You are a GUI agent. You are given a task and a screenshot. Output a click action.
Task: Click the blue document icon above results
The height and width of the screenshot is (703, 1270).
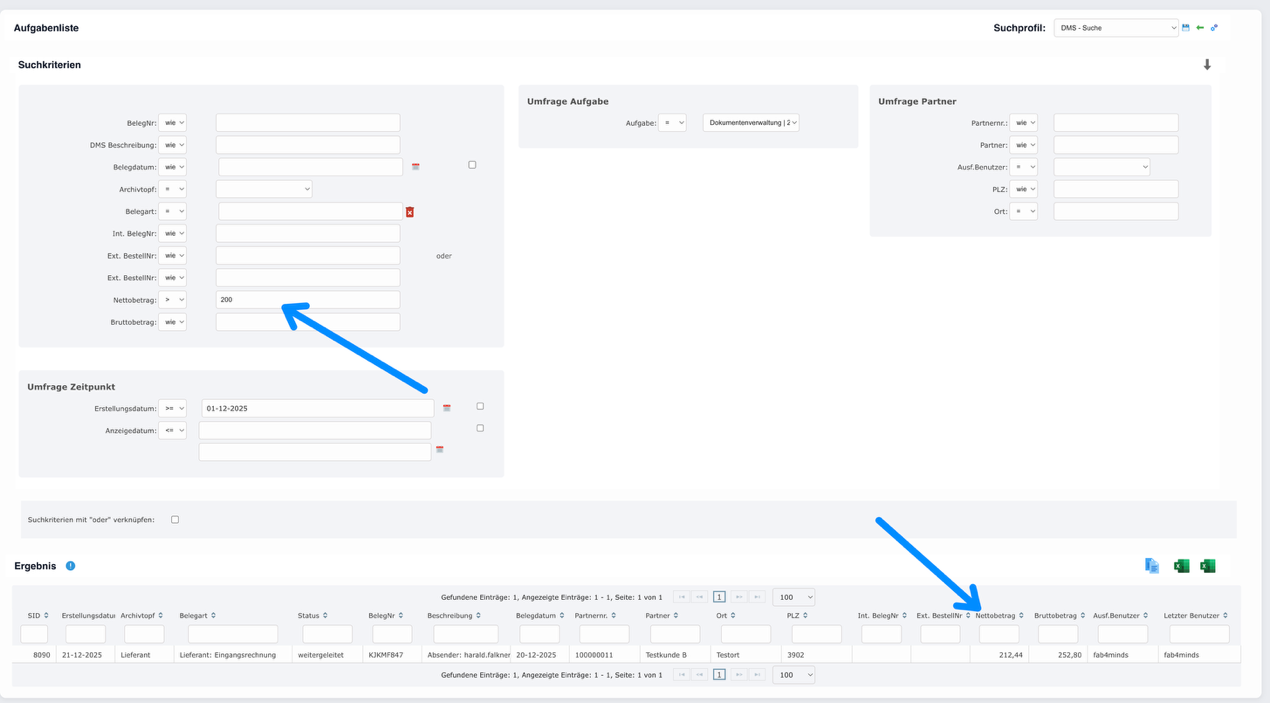tap(1152, 566)
